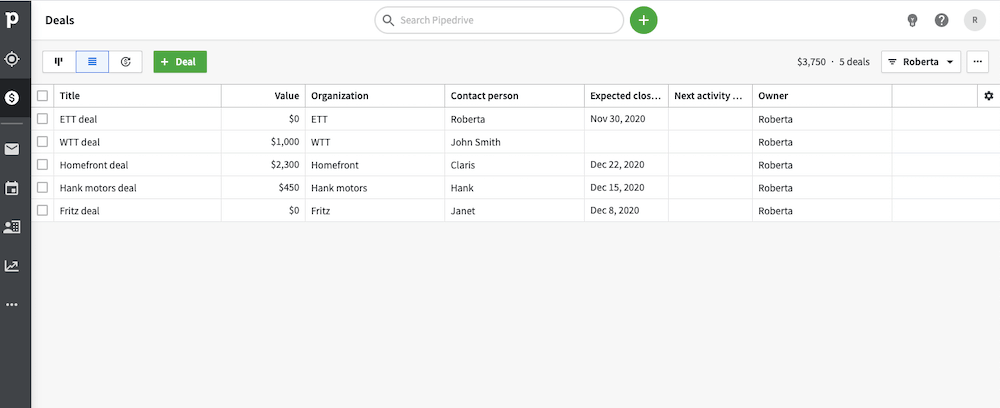The image size is (1000, 408).
Task: Open contact person Hank
Action: tap(462, 188)
